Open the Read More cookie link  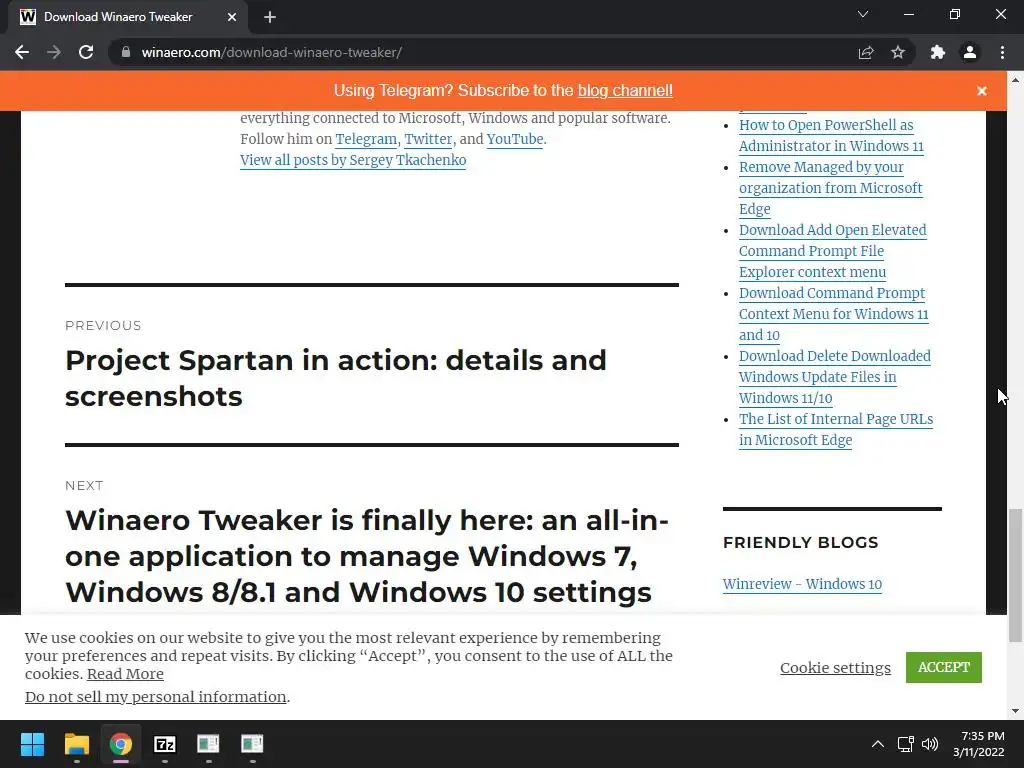coord(125,674)
